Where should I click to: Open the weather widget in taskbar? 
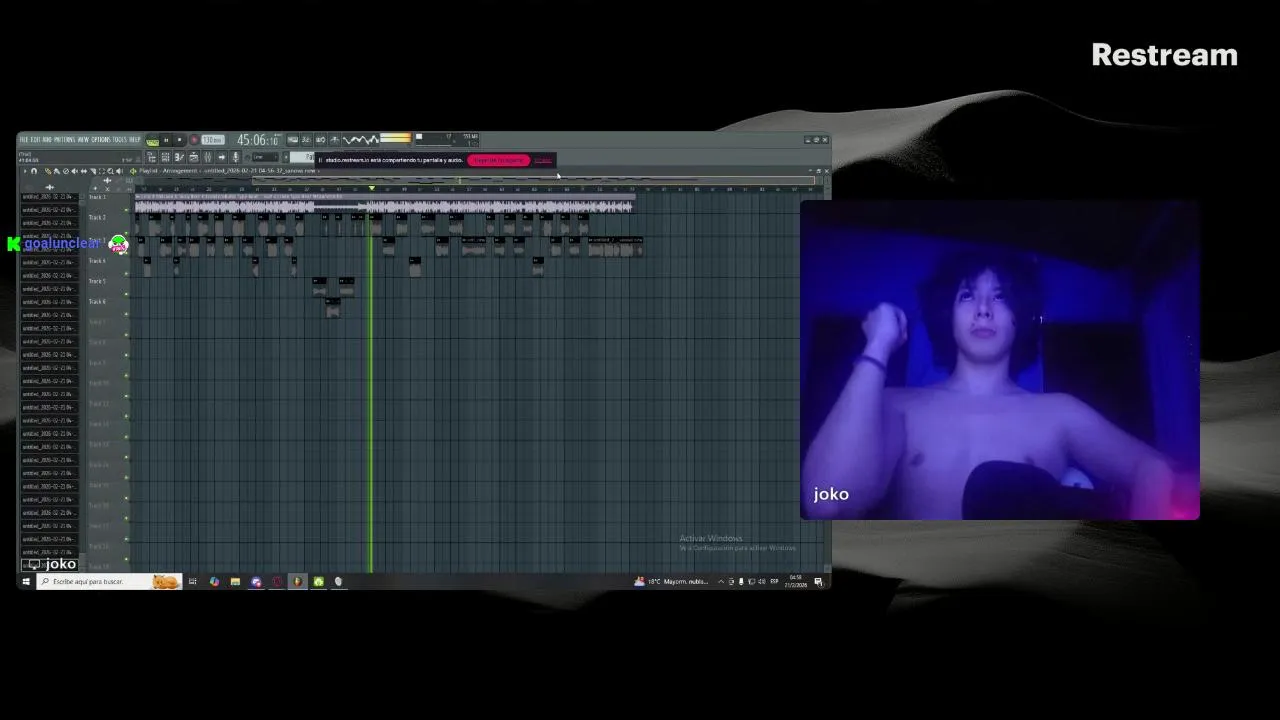(672, 582)
